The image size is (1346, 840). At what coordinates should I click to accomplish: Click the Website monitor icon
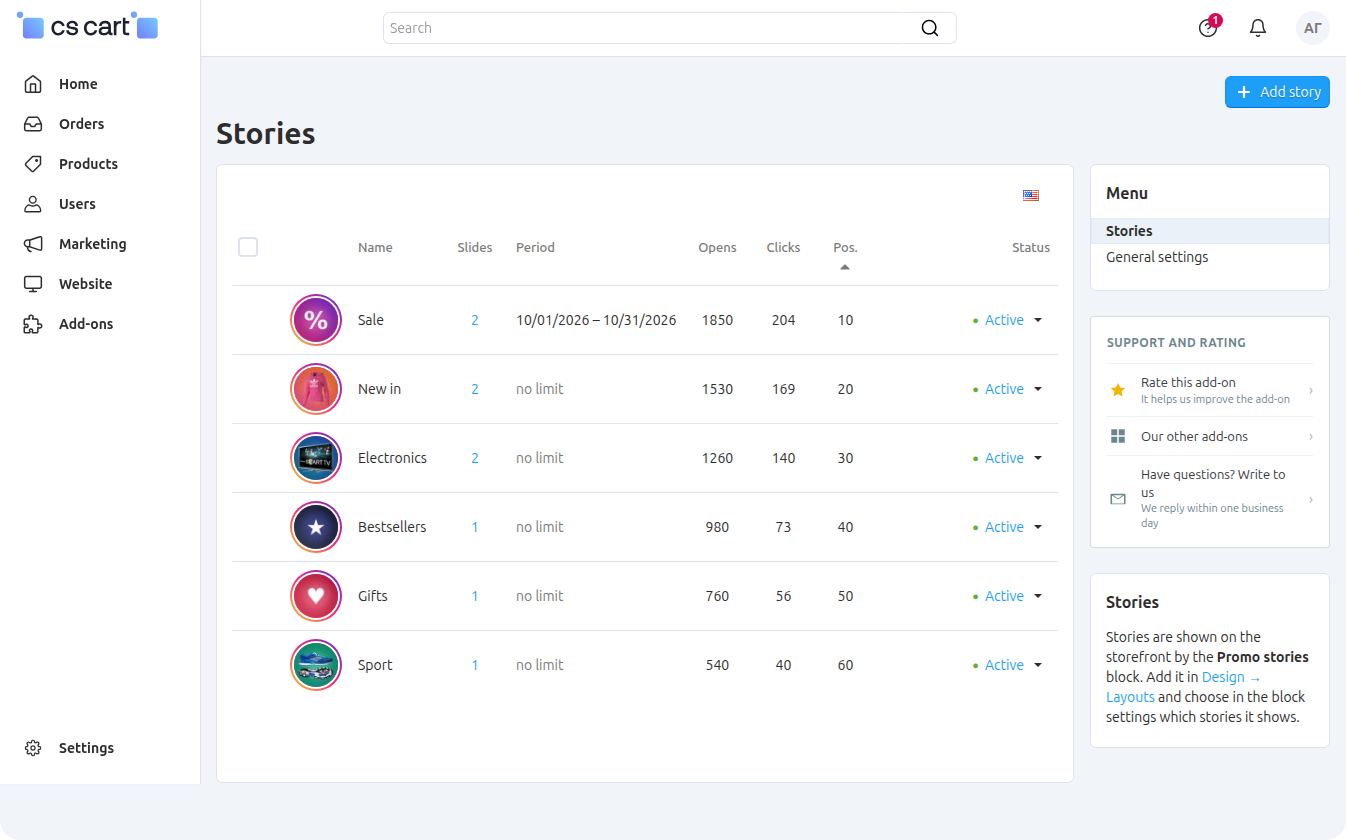point(33,284)
